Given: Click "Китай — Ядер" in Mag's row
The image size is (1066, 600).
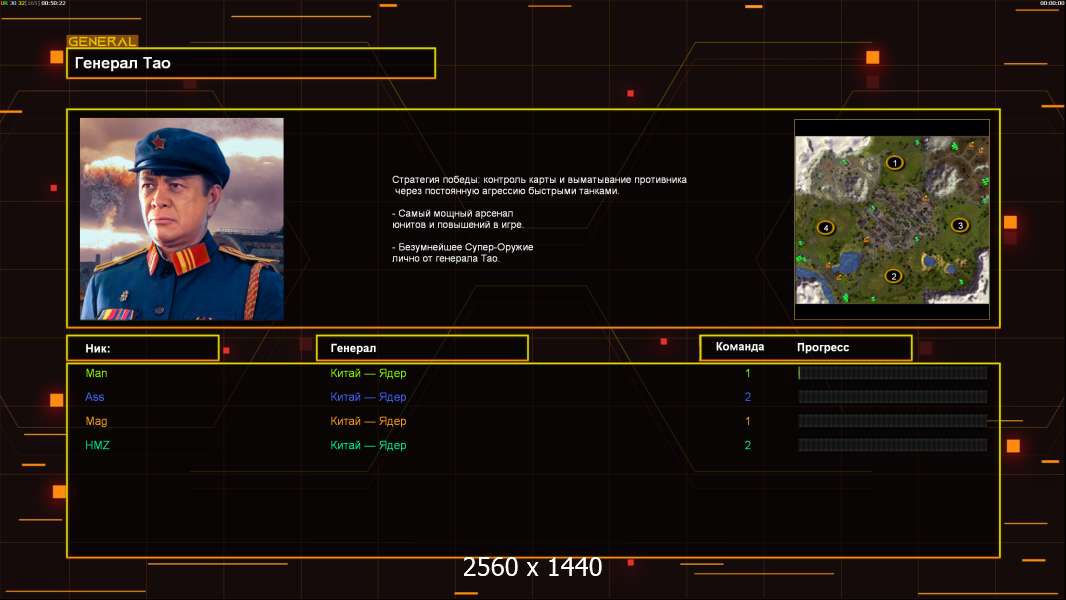Looking at the screenshot, I should pos(368,421).
